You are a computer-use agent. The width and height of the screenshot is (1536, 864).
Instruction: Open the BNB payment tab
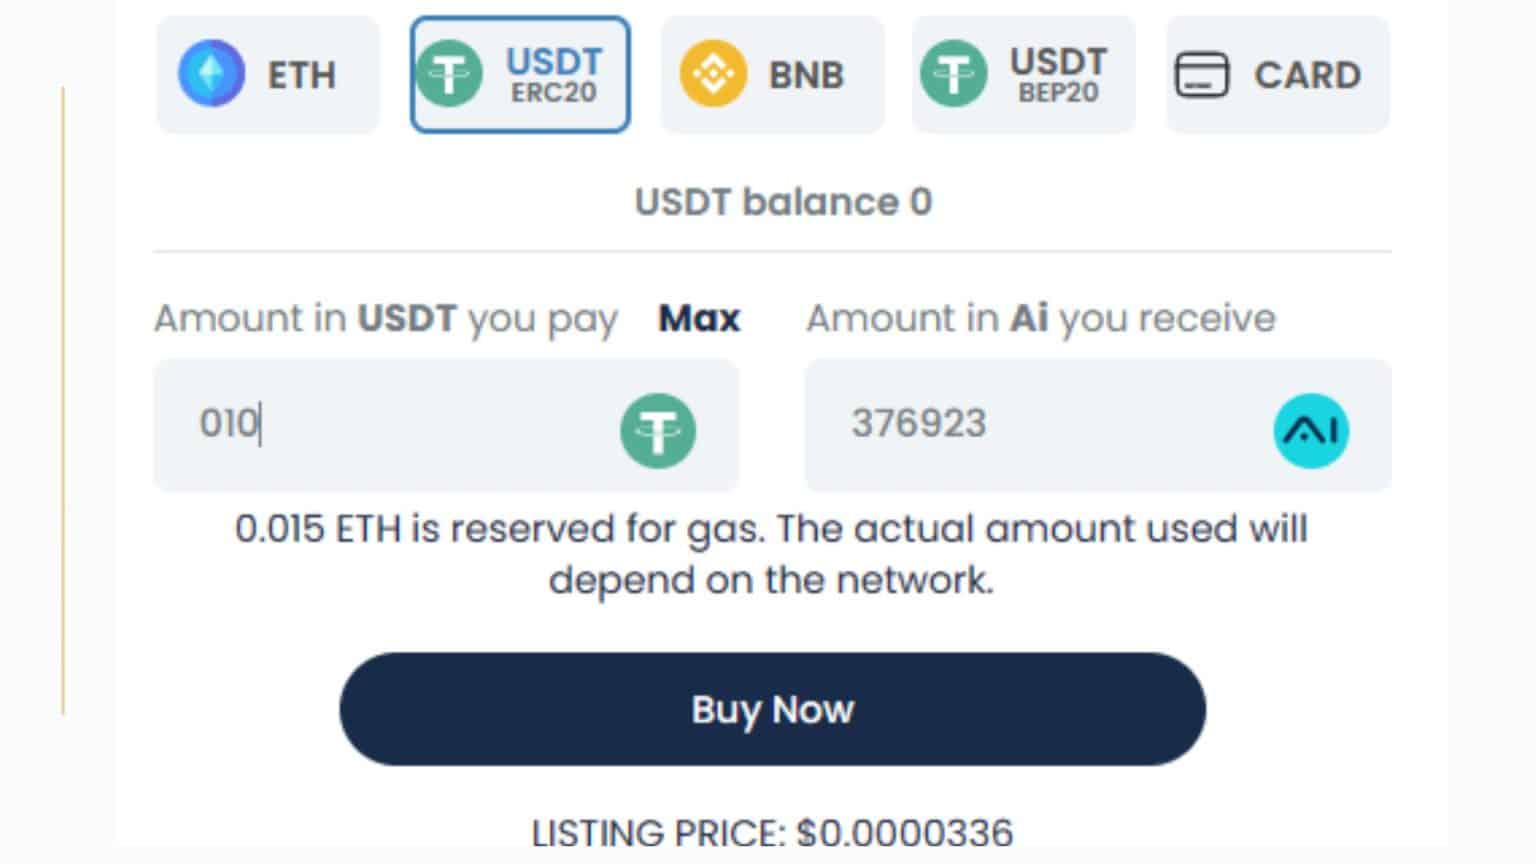[771, 73]
